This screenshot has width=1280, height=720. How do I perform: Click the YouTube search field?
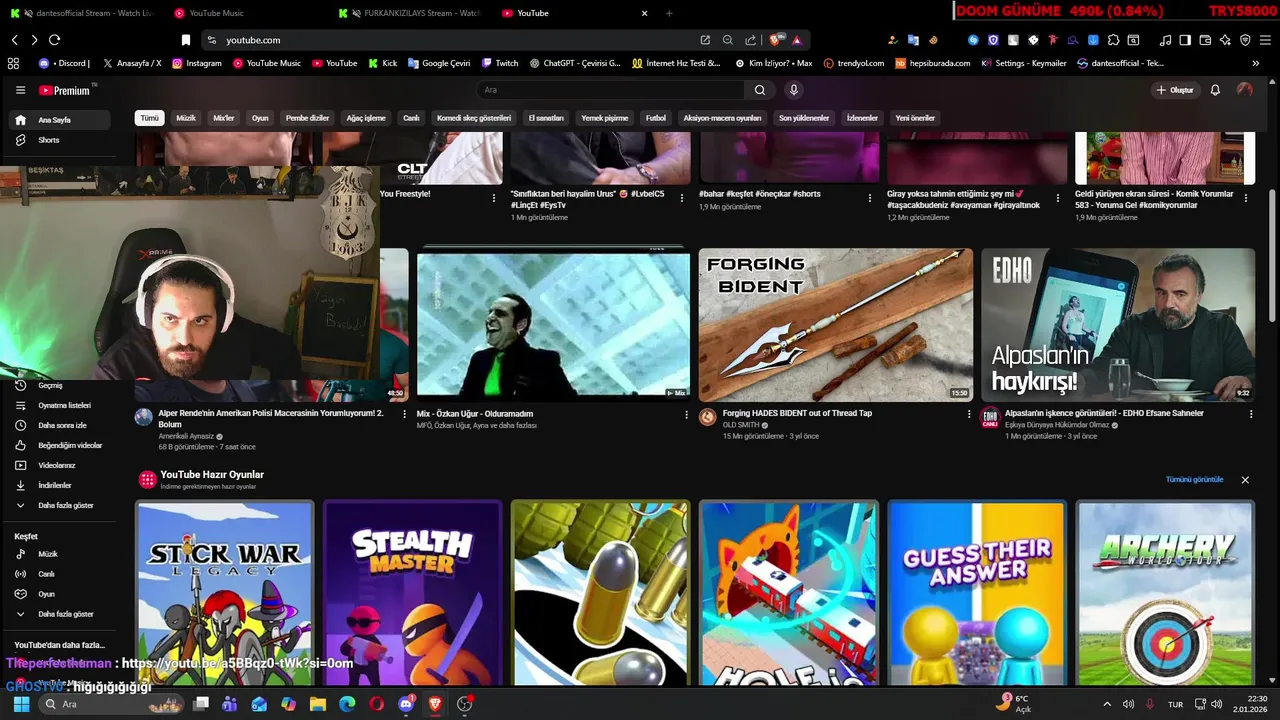tap(610, 90)
